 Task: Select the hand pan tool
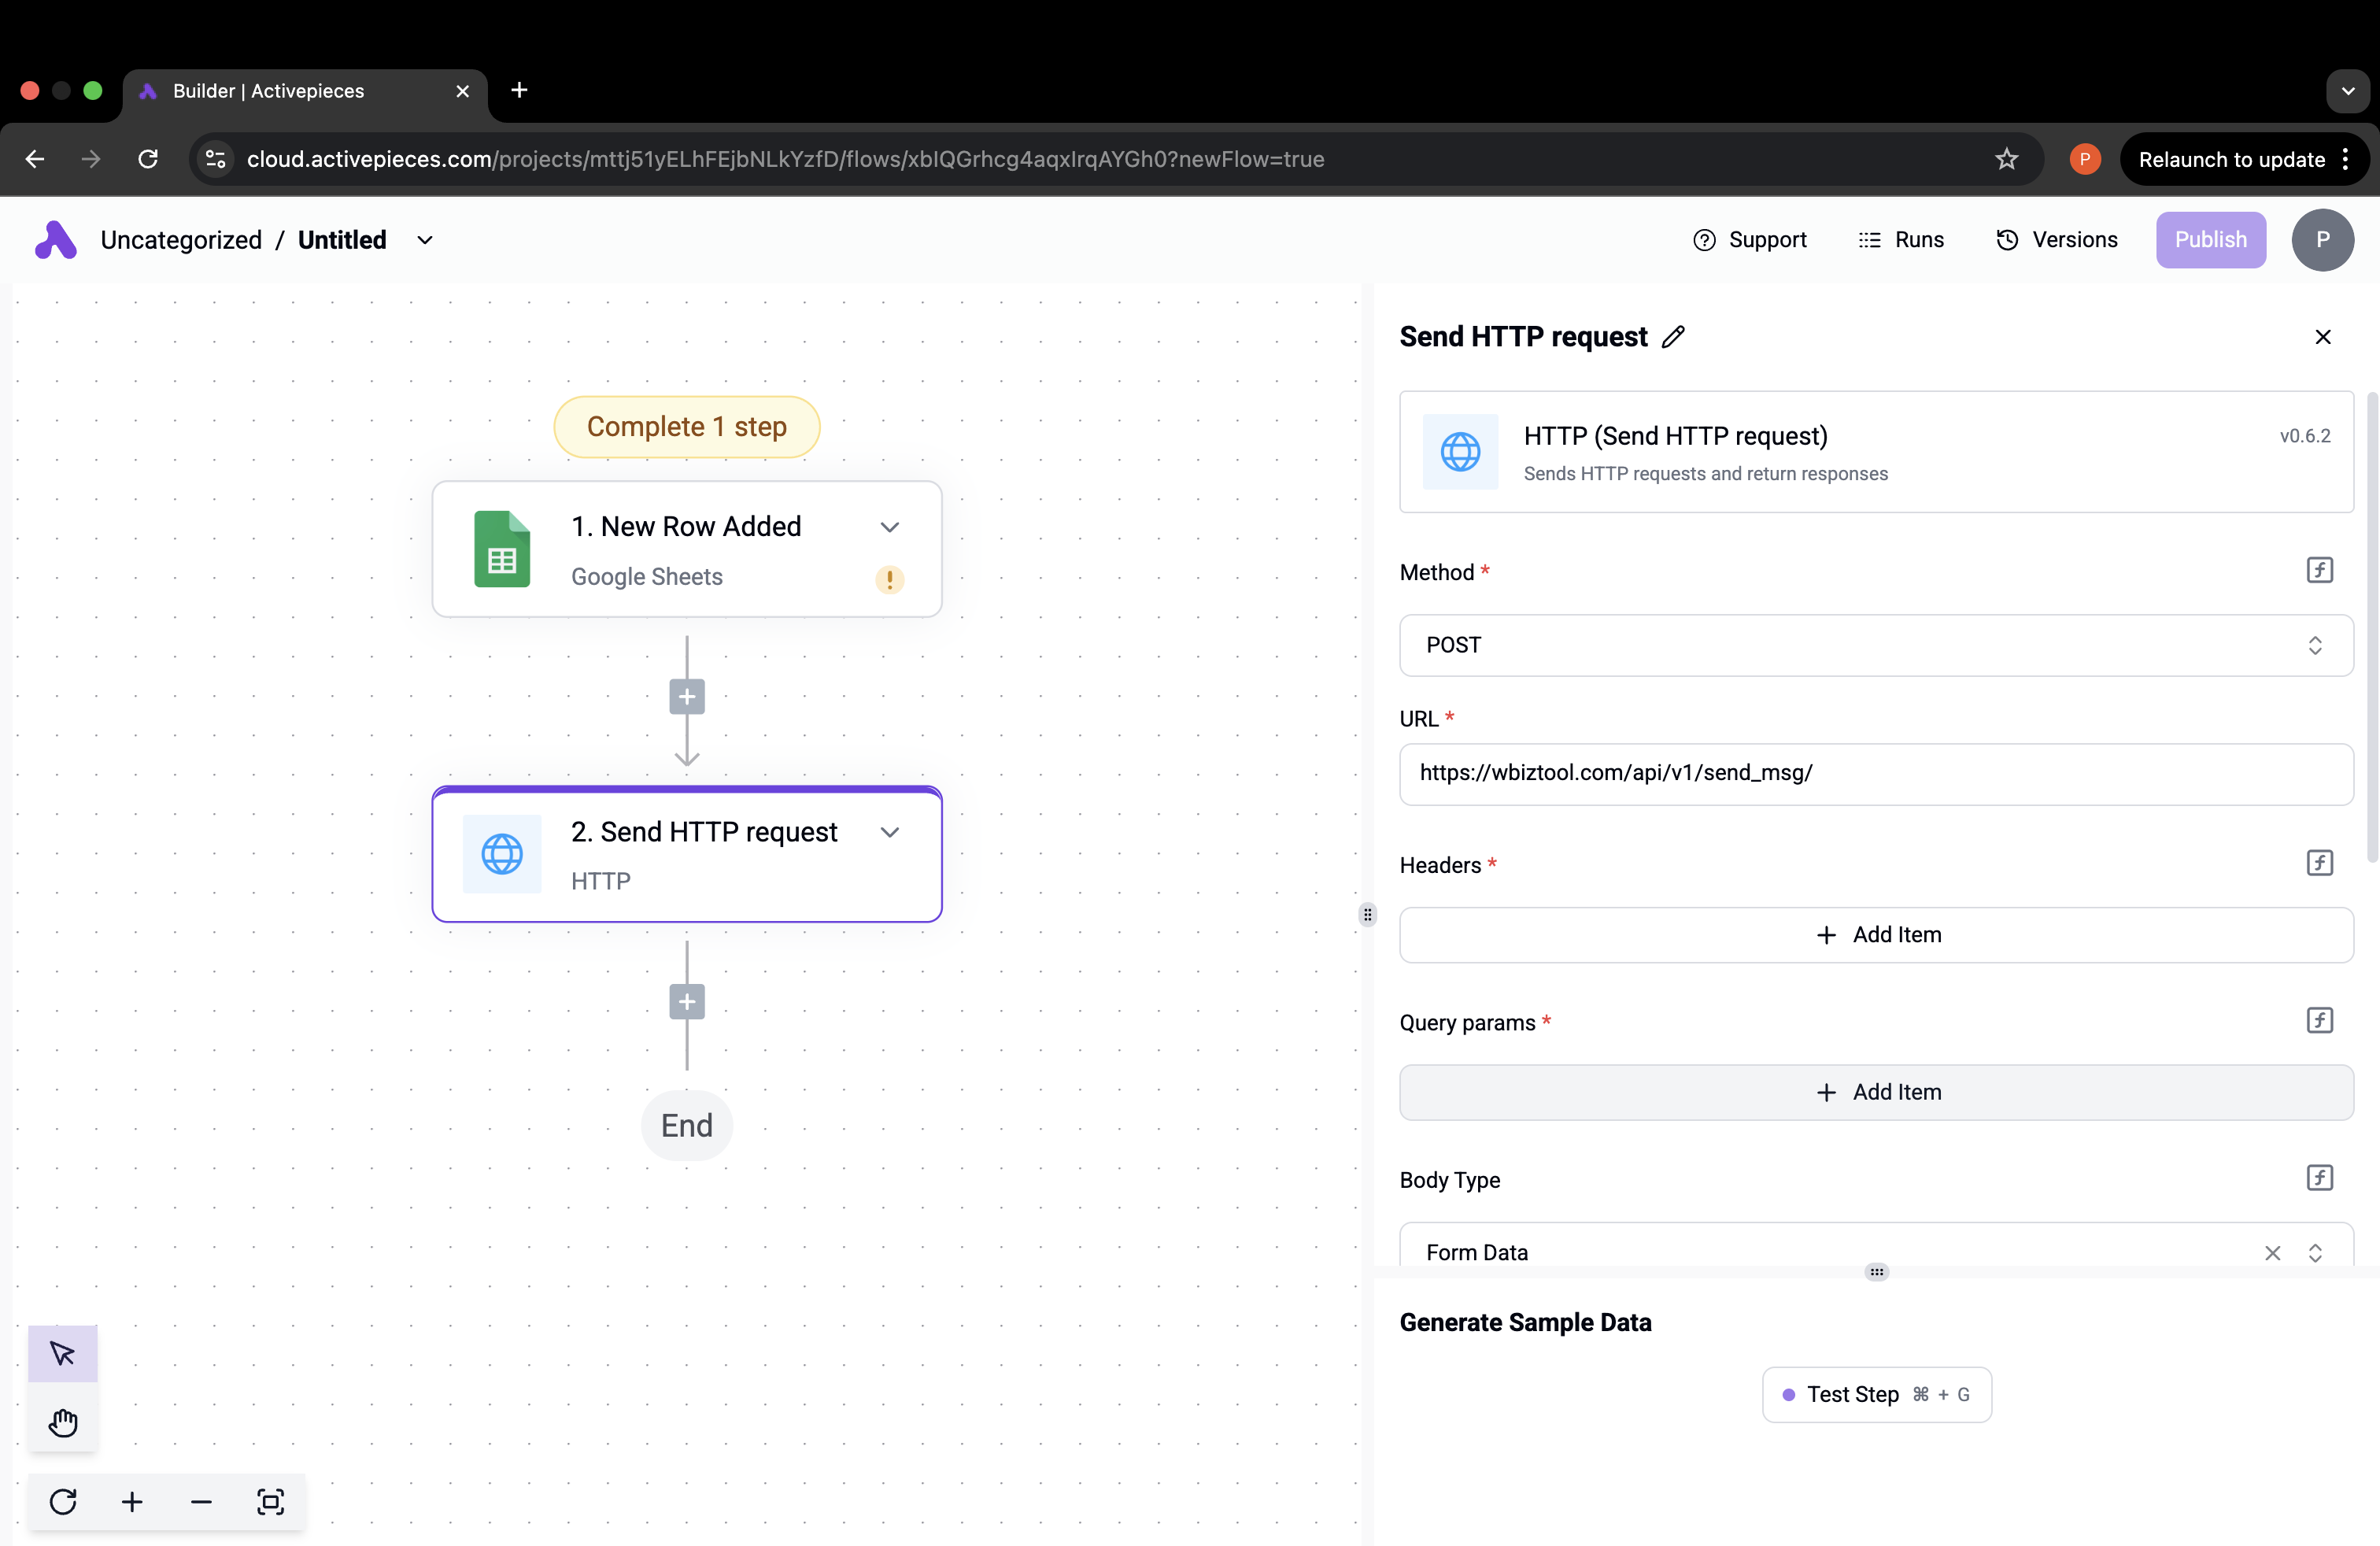pos(62,1422)
